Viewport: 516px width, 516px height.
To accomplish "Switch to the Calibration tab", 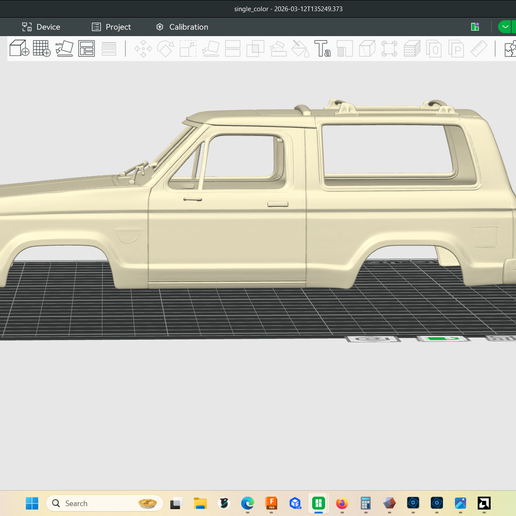I will 182,27.
